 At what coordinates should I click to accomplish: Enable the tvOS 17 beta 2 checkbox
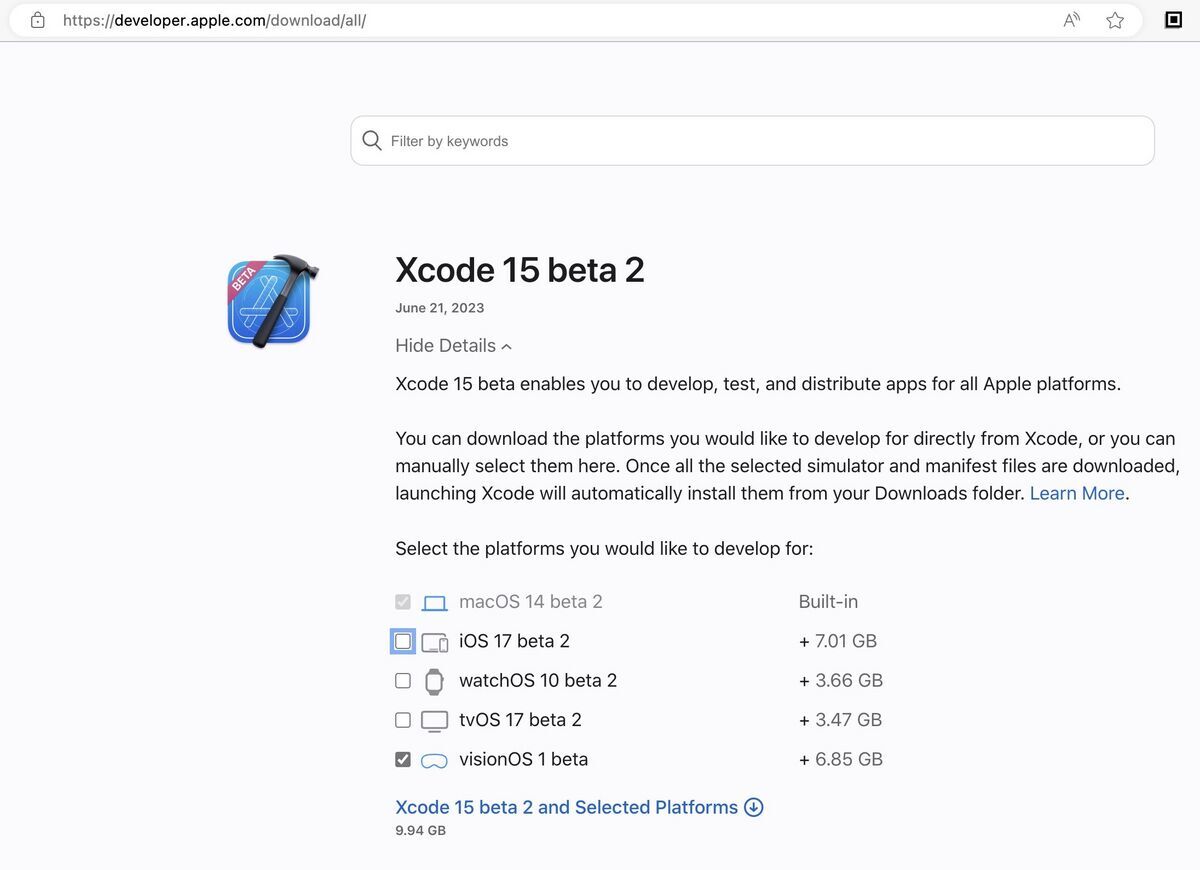402,719
